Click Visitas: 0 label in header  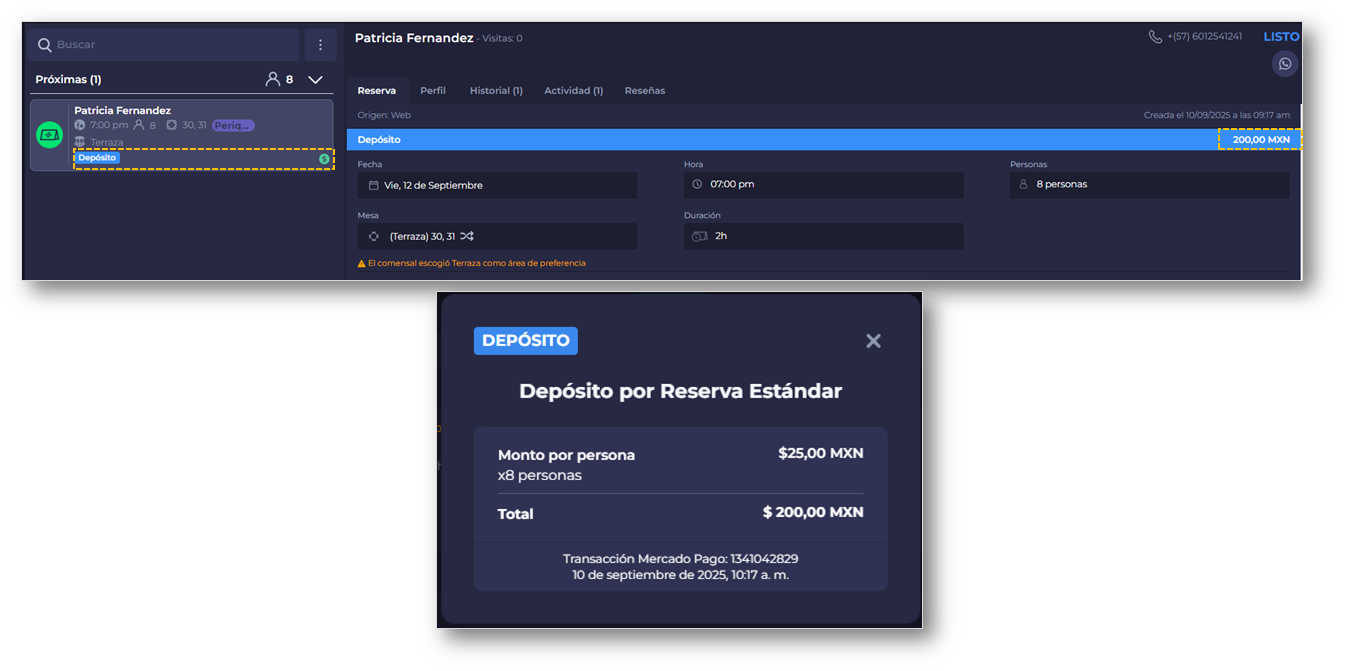tap(502, 38)
